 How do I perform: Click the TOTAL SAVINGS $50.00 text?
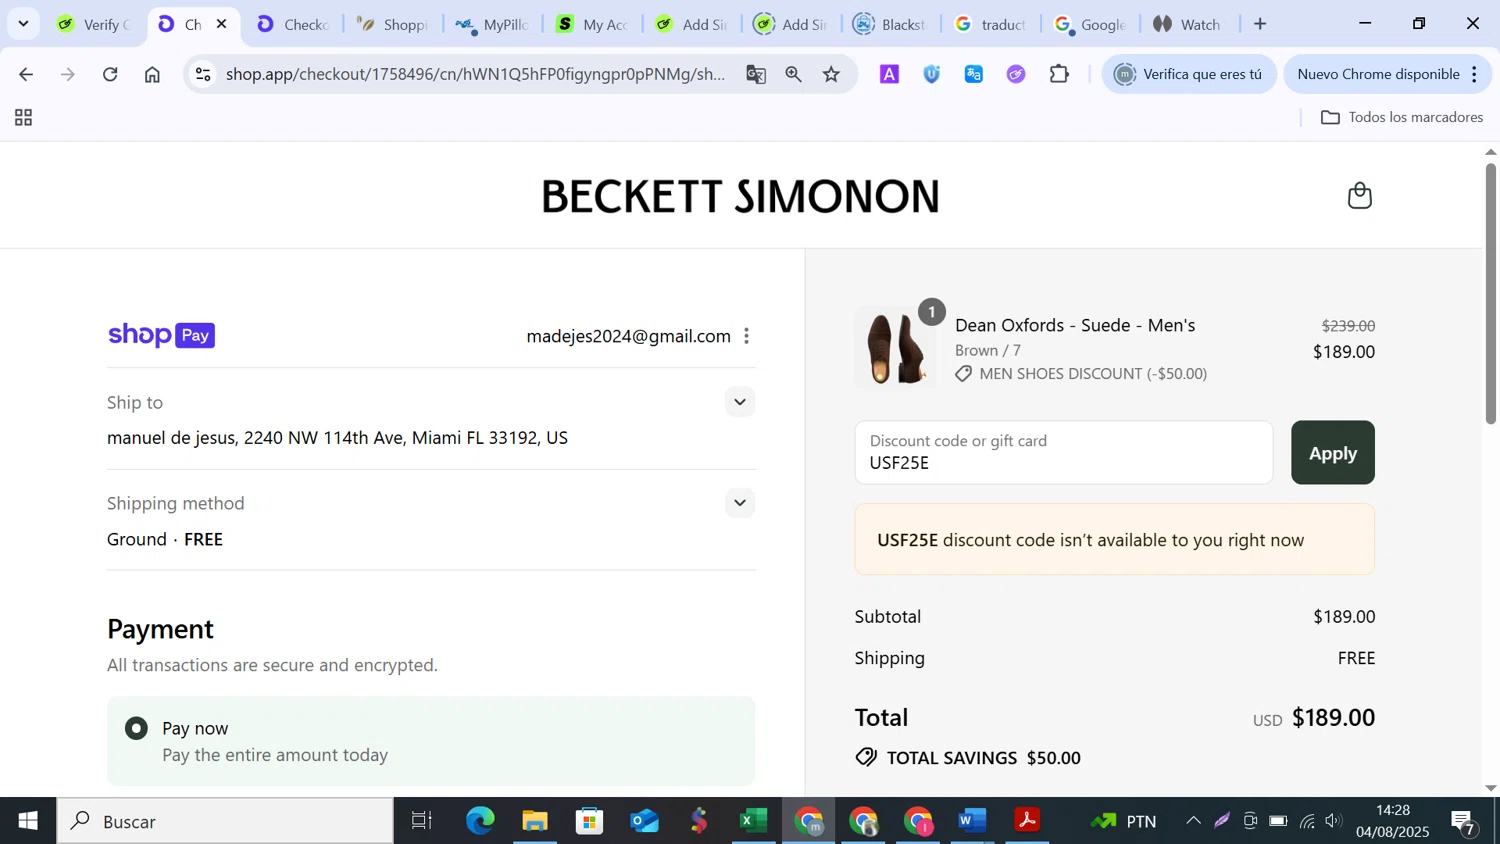(983, 758)
